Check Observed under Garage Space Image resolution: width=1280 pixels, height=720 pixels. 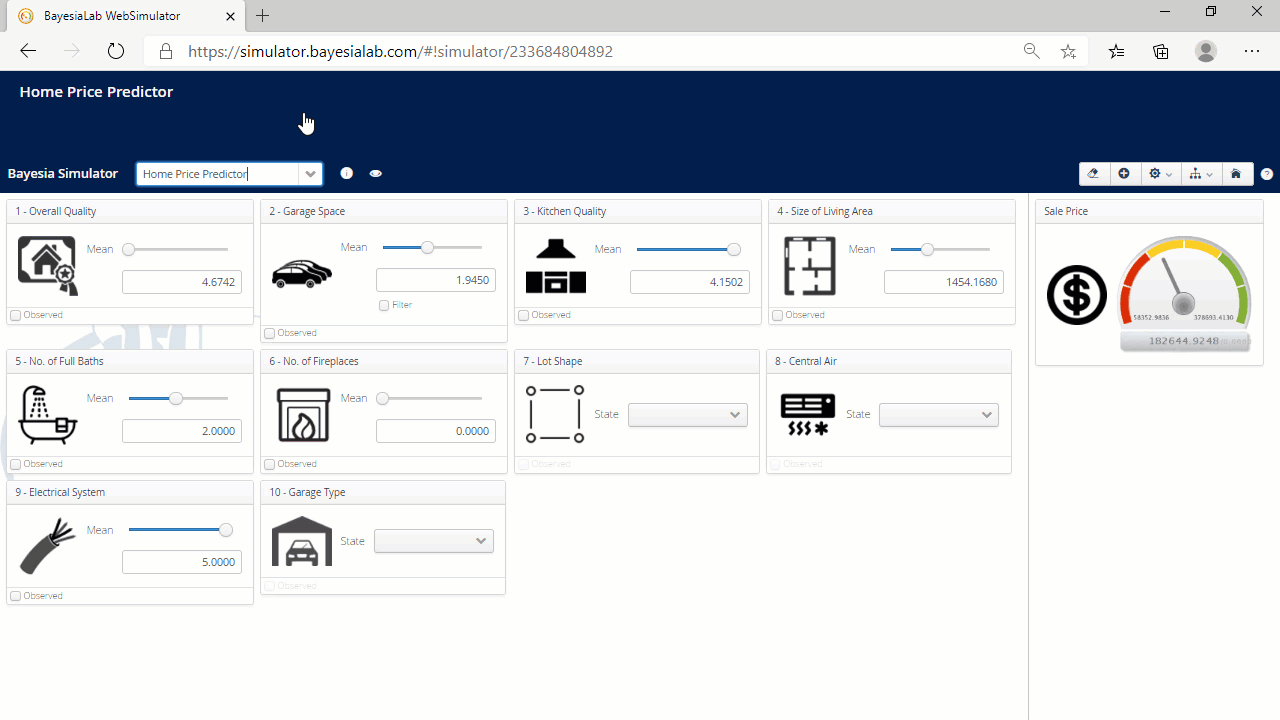coord(269,333)
